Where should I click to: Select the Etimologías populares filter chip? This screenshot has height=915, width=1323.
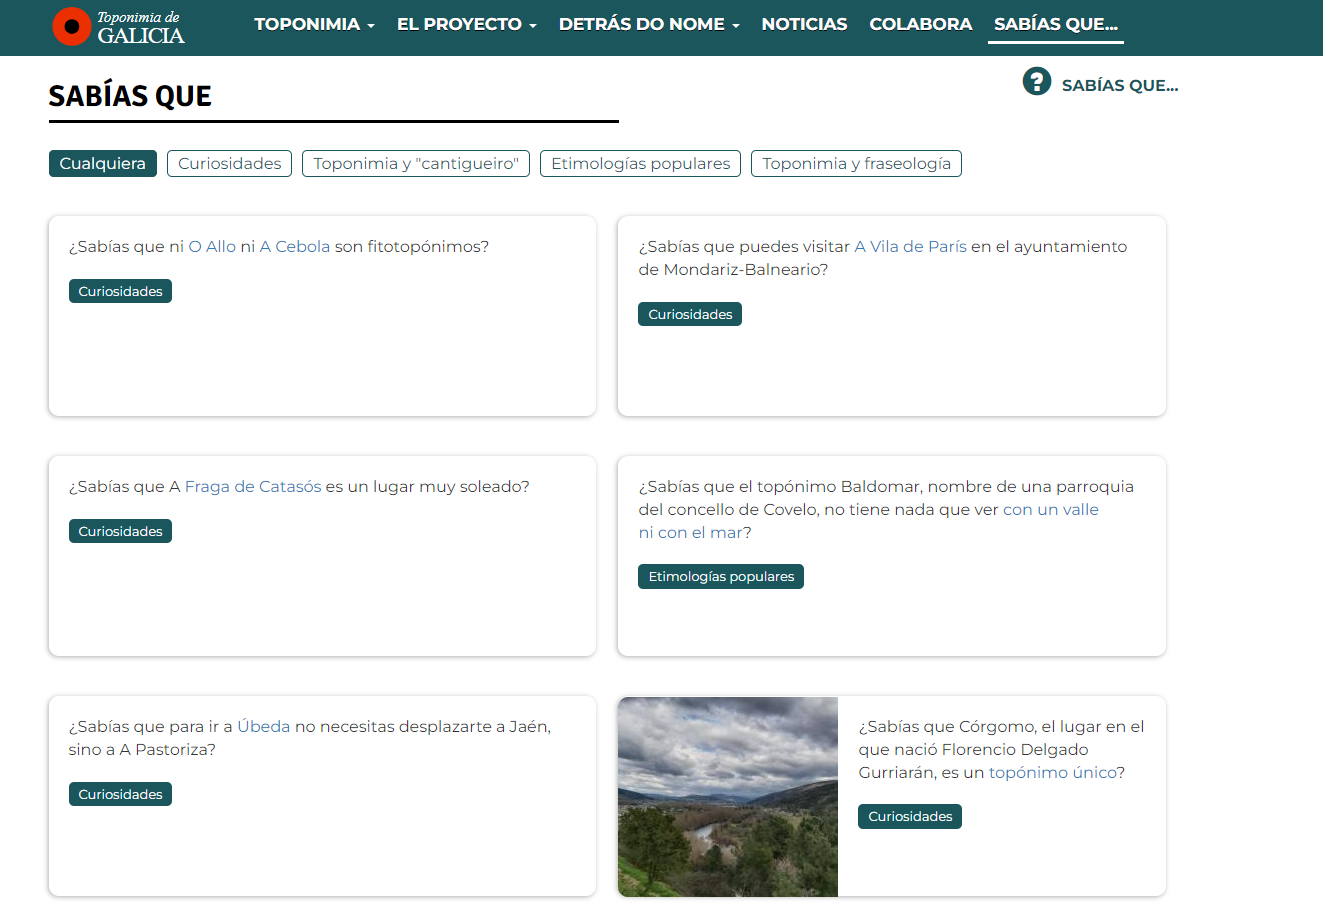coord(641,164)
